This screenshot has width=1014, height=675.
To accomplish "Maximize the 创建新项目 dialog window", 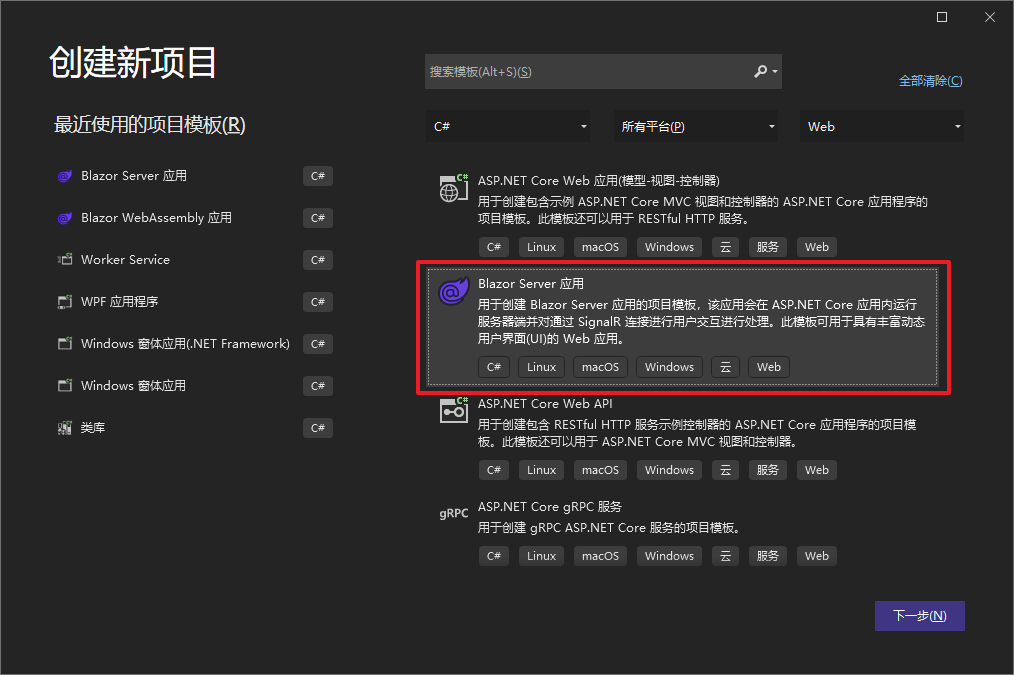I will coord(942,17).
